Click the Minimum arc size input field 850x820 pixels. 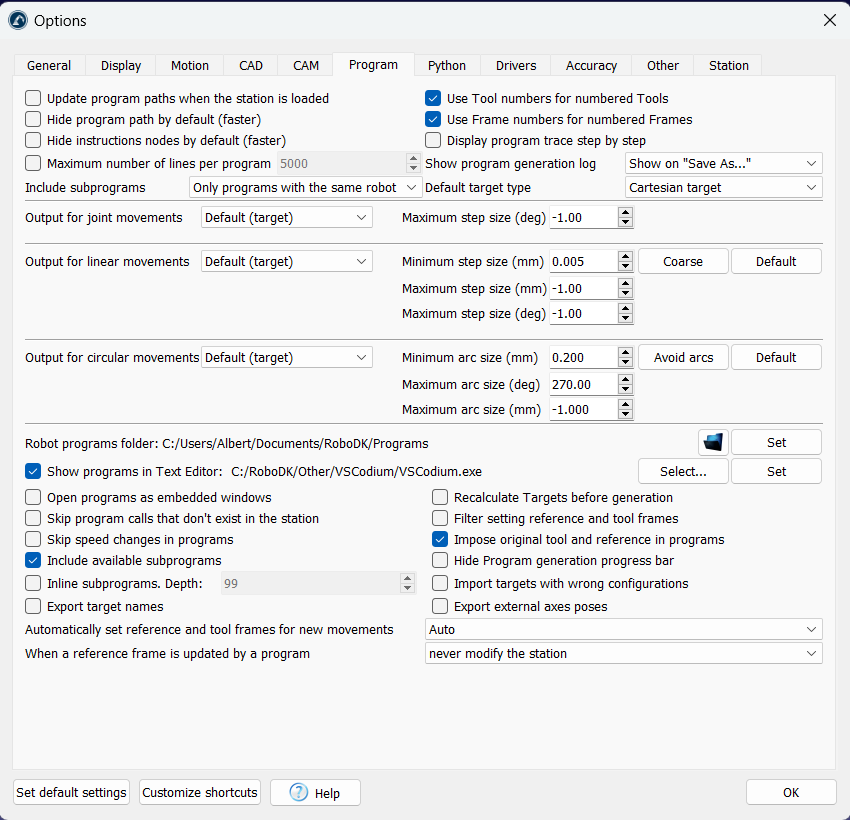pyautogui.click(x=582, y=357)
